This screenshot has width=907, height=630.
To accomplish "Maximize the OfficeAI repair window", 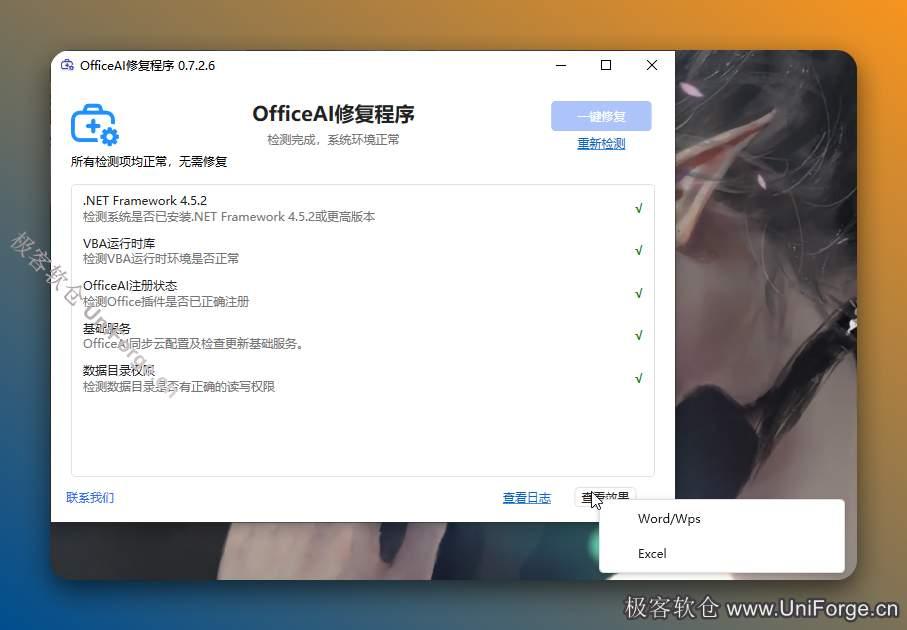I will [x=606, y=65].
